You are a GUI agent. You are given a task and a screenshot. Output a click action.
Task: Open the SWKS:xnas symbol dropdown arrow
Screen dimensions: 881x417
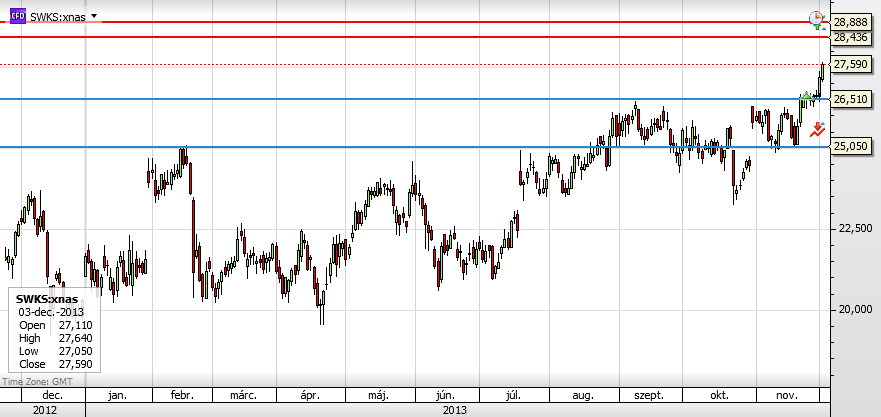94,16
